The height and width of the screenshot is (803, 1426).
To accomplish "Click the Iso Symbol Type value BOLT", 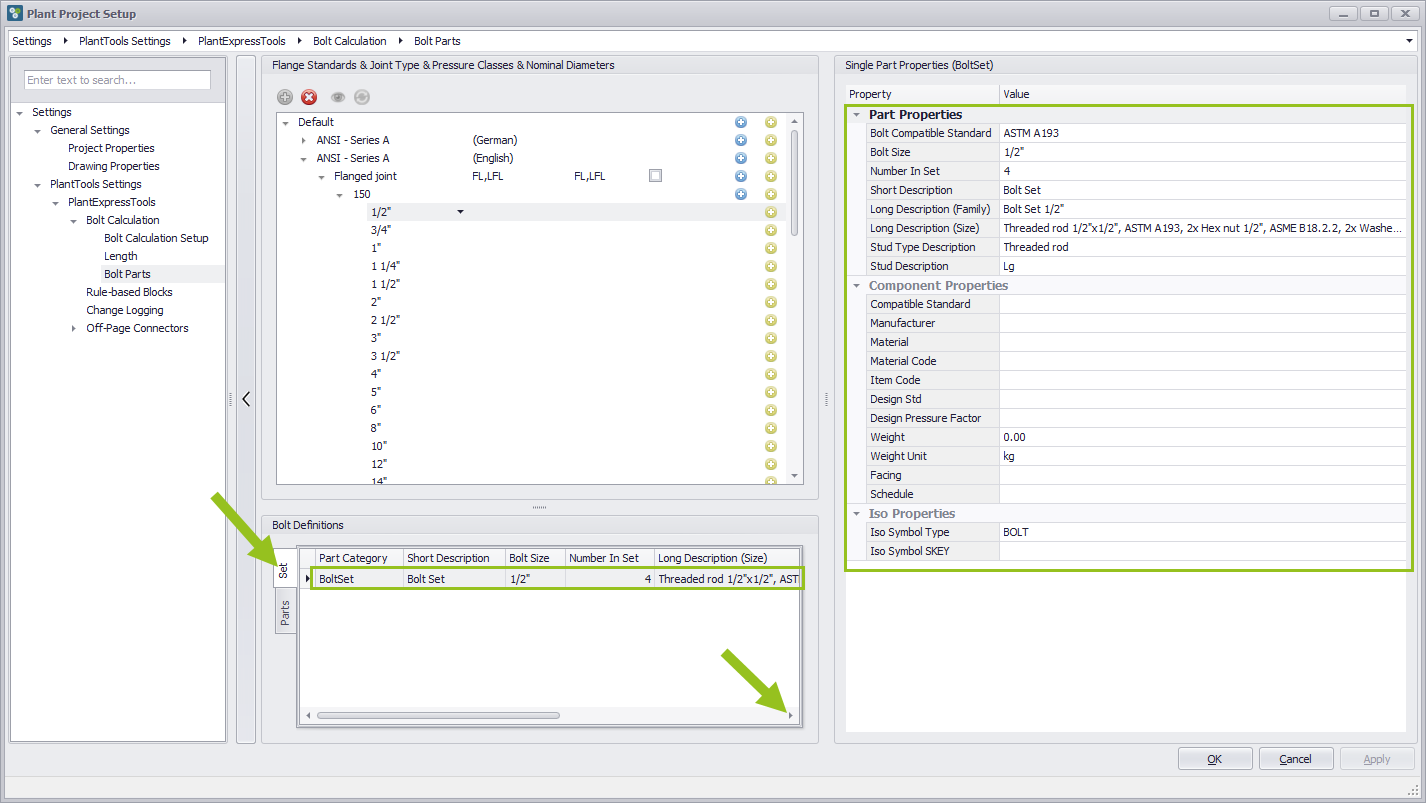I will coord(1203,532).
